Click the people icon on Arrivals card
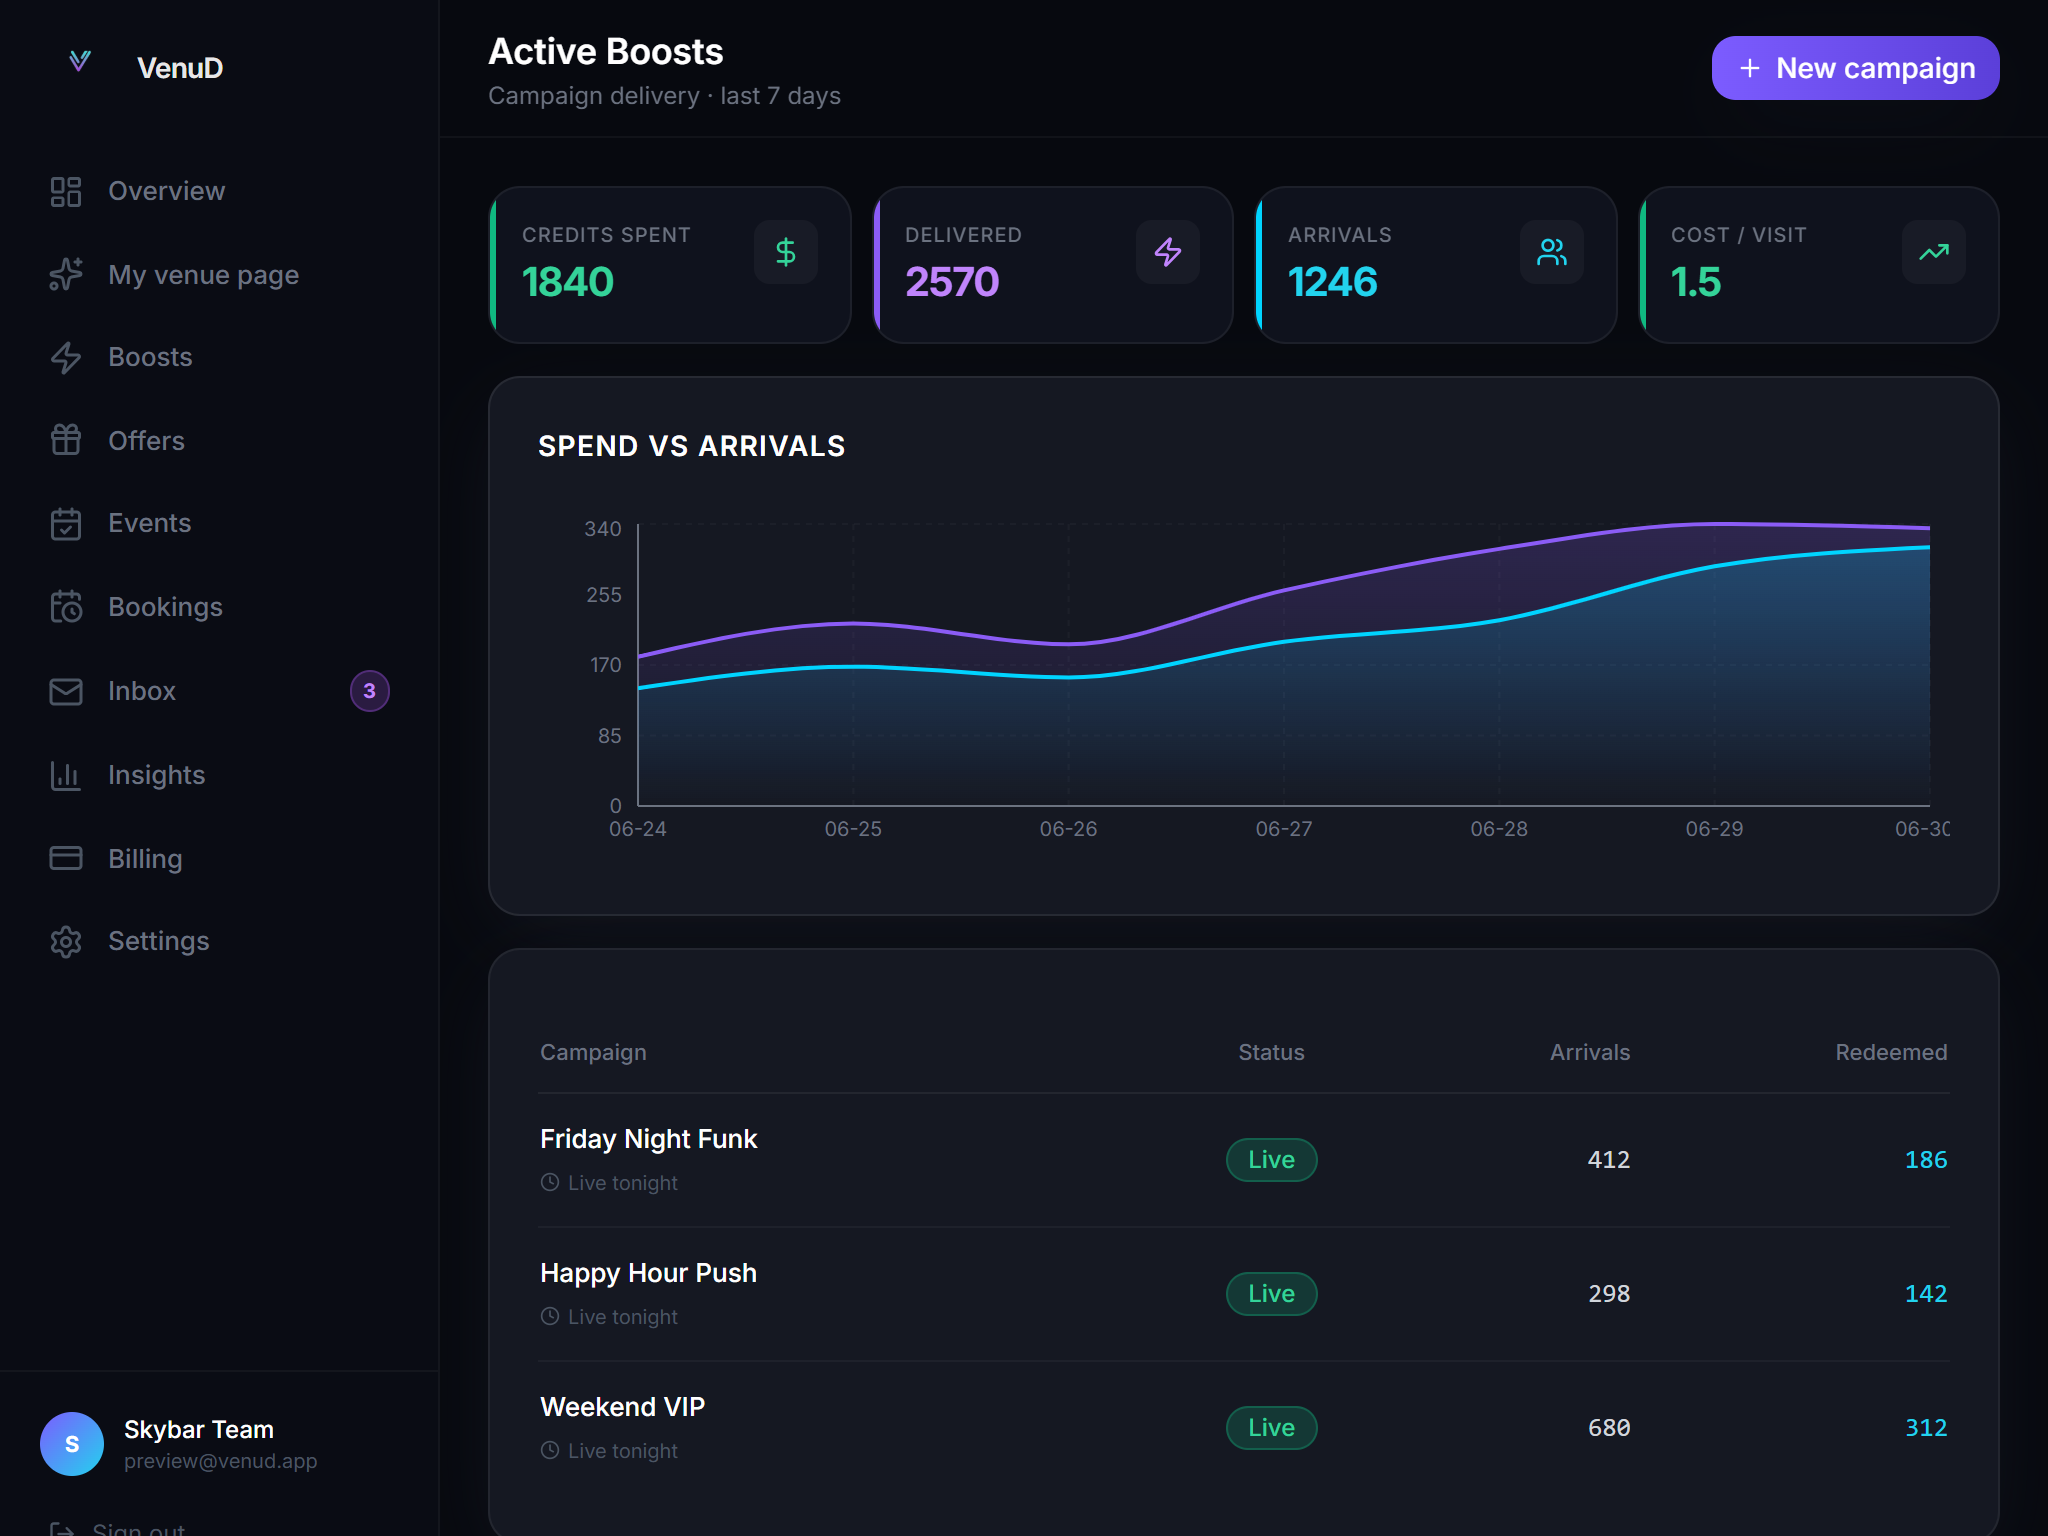 1552,252
